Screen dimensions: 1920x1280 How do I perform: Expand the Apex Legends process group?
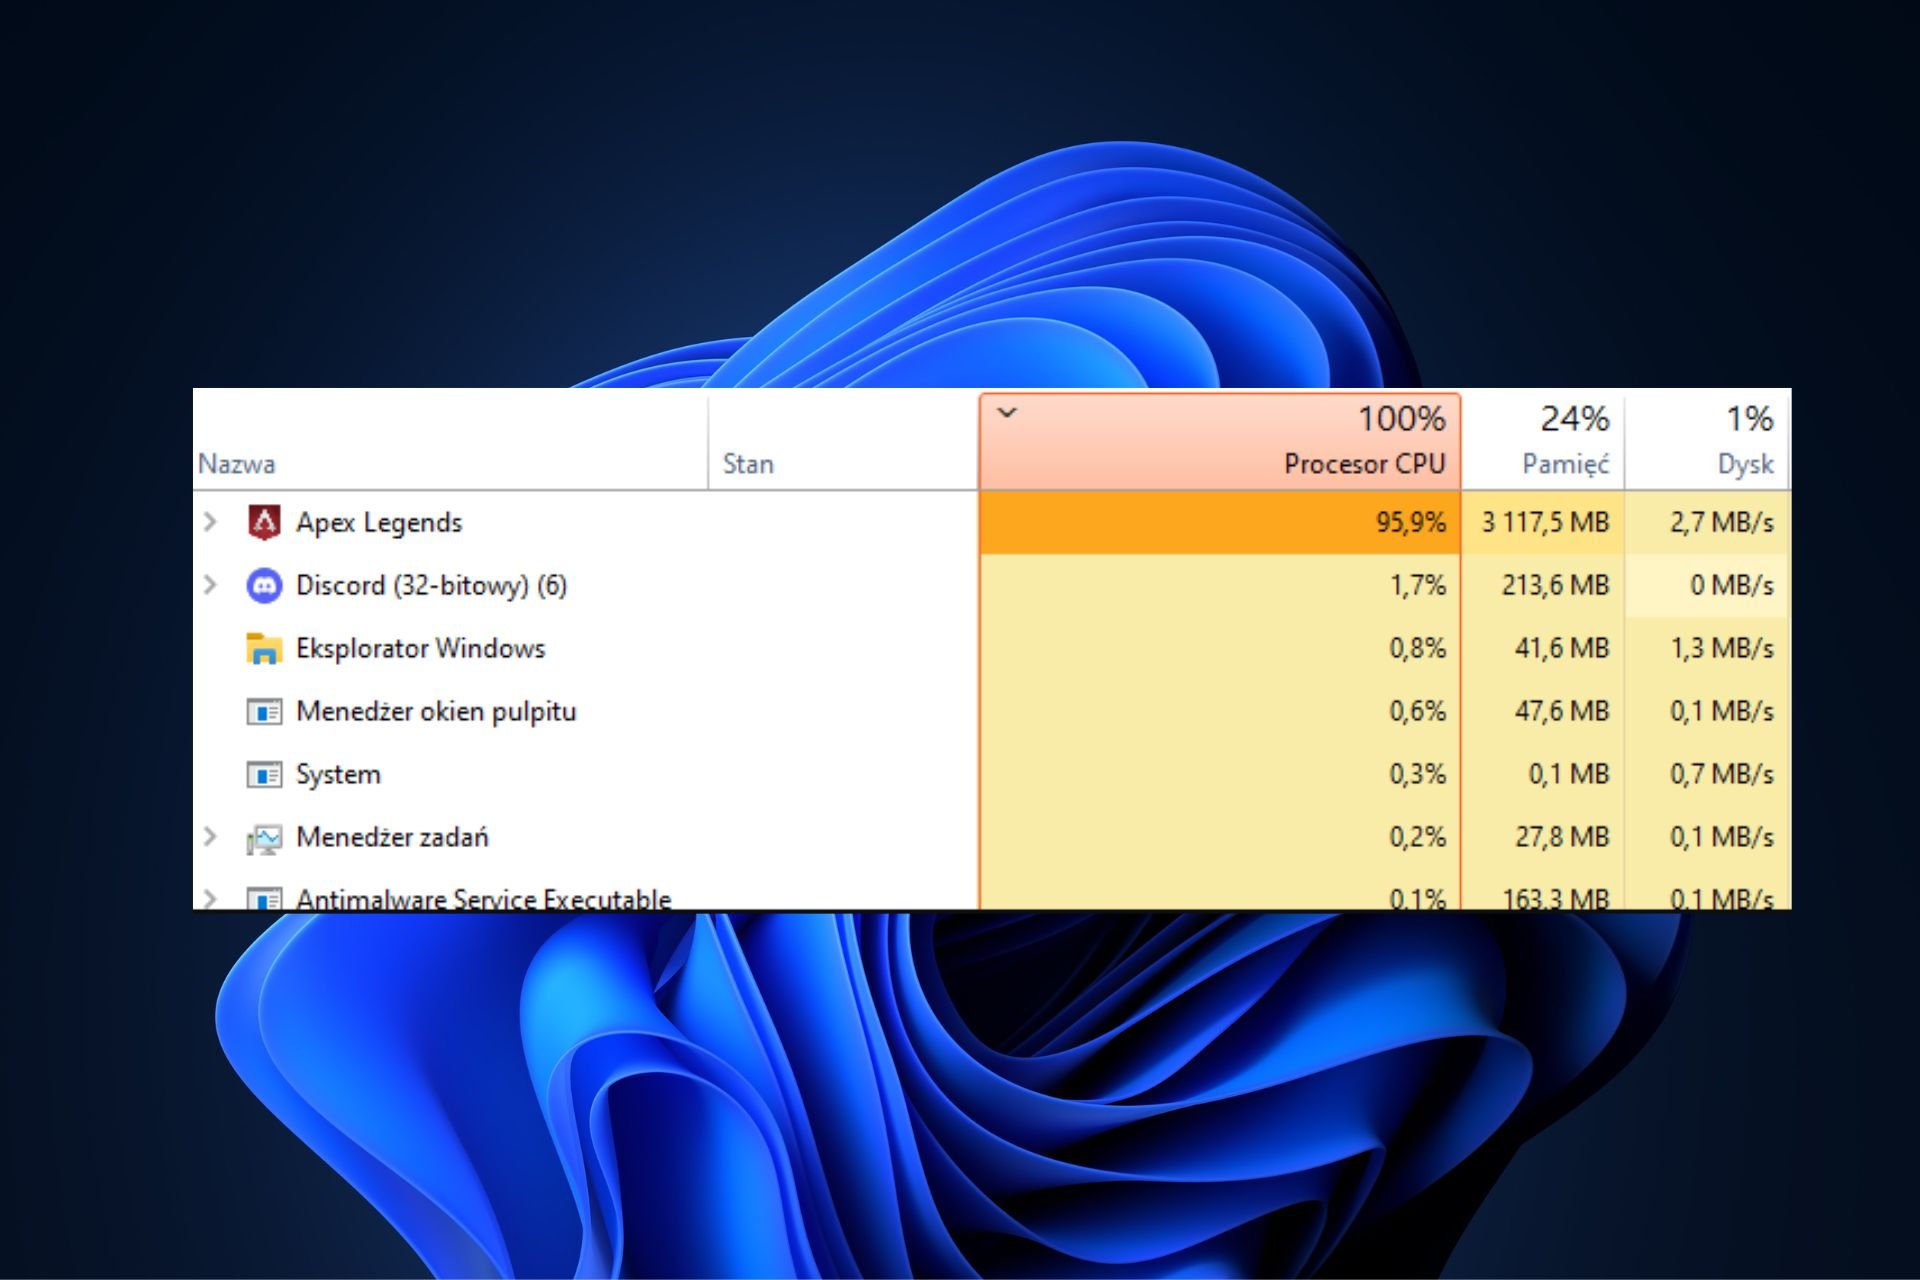(x=210, y=521)
